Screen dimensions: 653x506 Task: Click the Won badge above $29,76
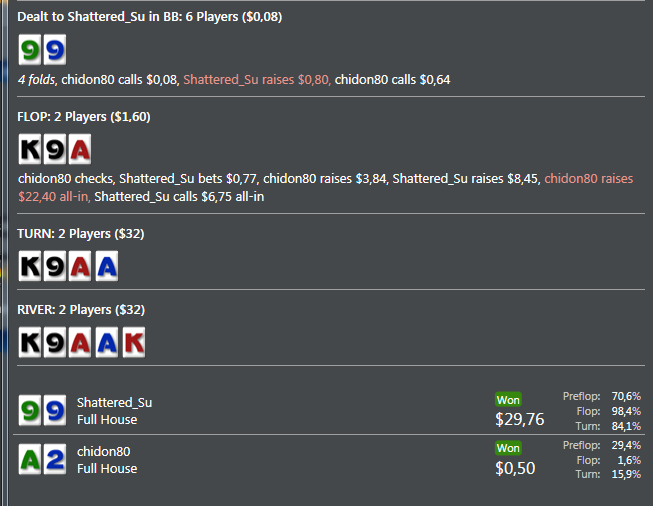508,399
